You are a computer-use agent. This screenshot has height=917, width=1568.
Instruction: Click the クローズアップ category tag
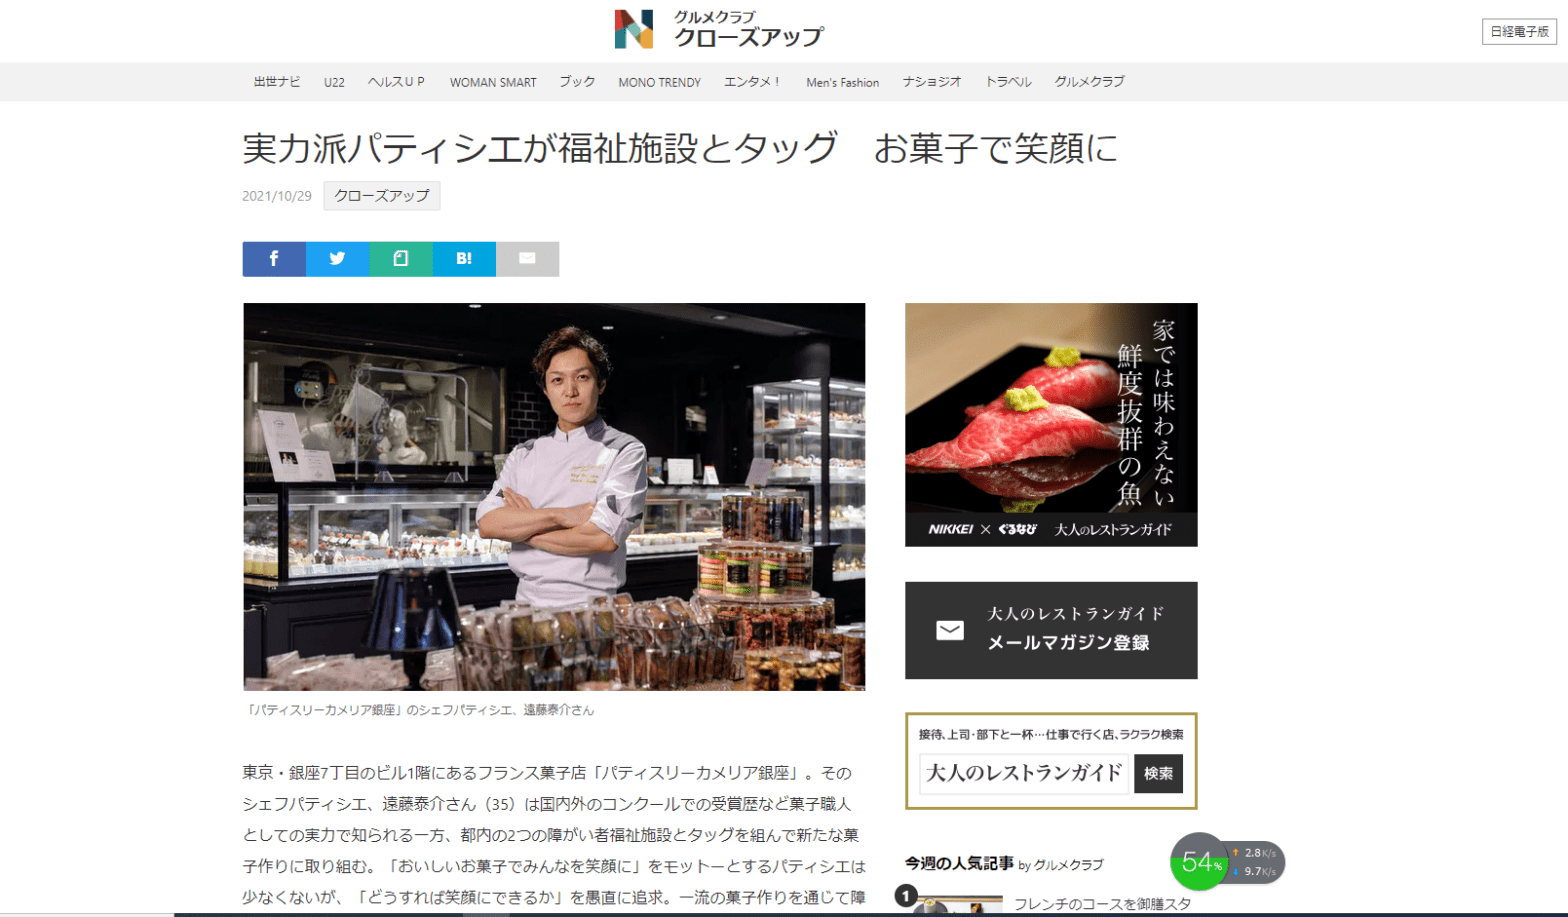(x=382, y=196)
